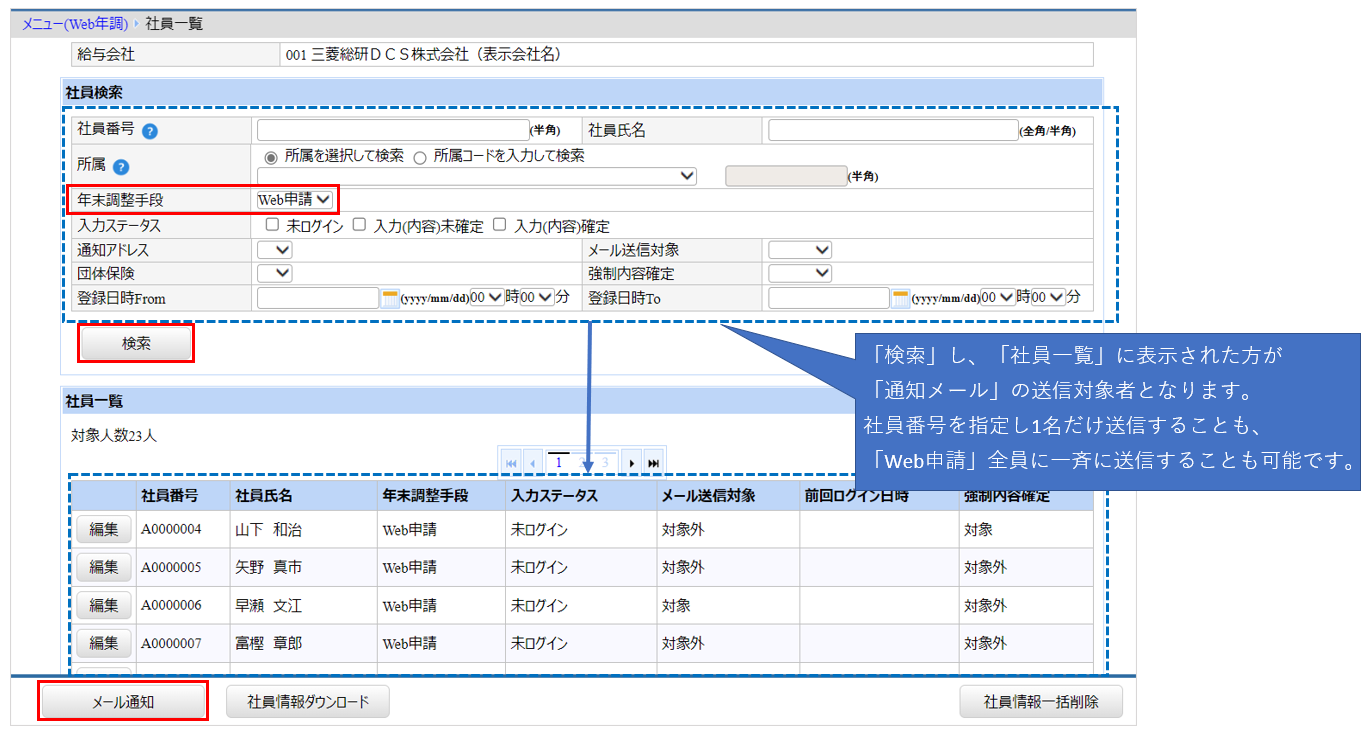Jump to last page of employee list

(654, 463)
